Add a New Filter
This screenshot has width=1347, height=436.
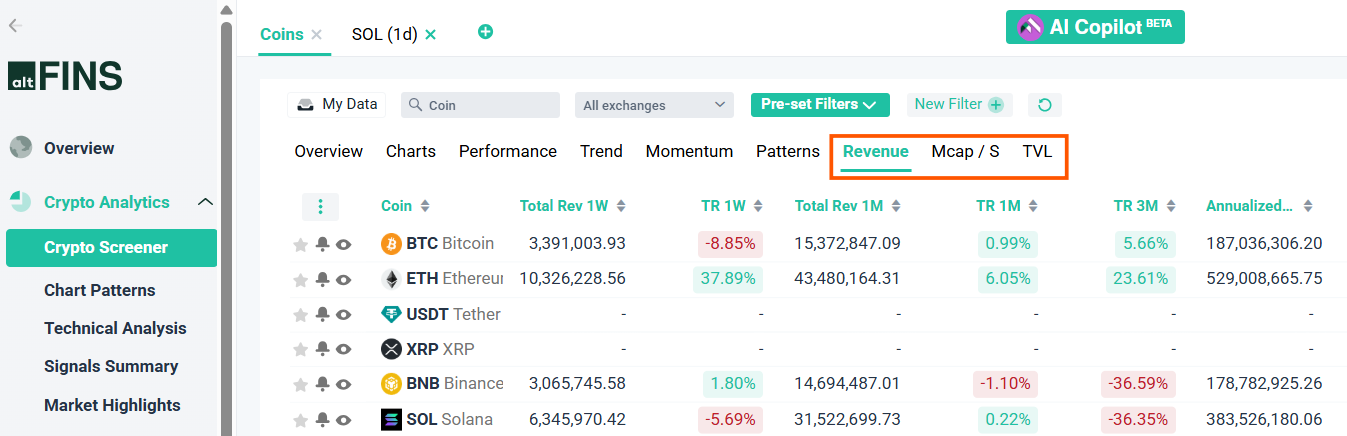(x=959, y=104)
